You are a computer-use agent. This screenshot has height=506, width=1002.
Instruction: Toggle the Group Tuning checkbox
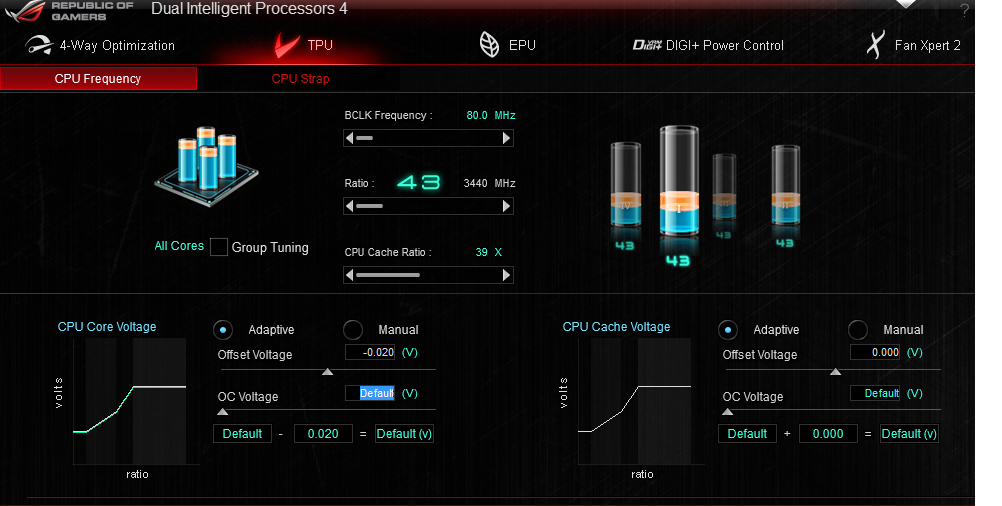[219, 247]
